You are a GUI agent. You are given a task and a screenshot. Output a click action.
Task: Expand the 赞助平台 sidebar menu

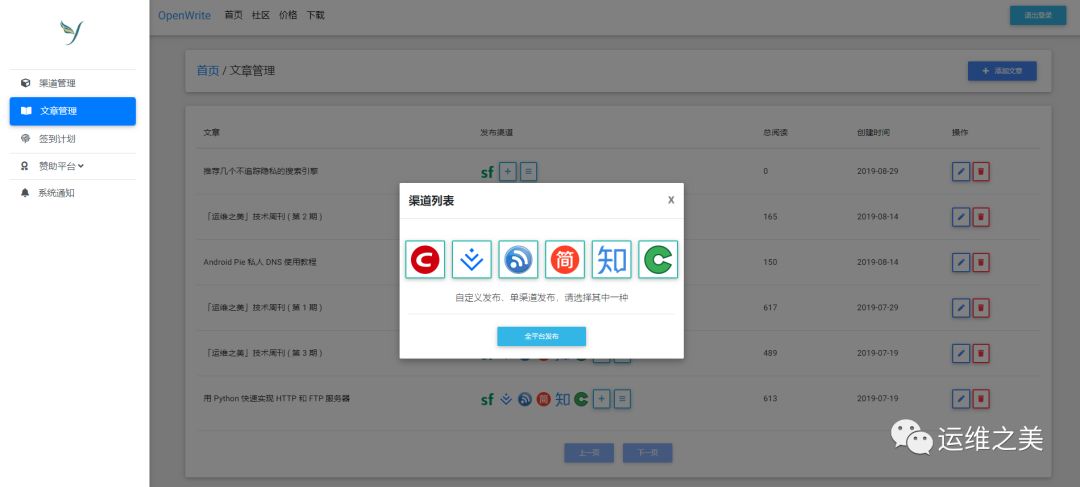[72, 166]
